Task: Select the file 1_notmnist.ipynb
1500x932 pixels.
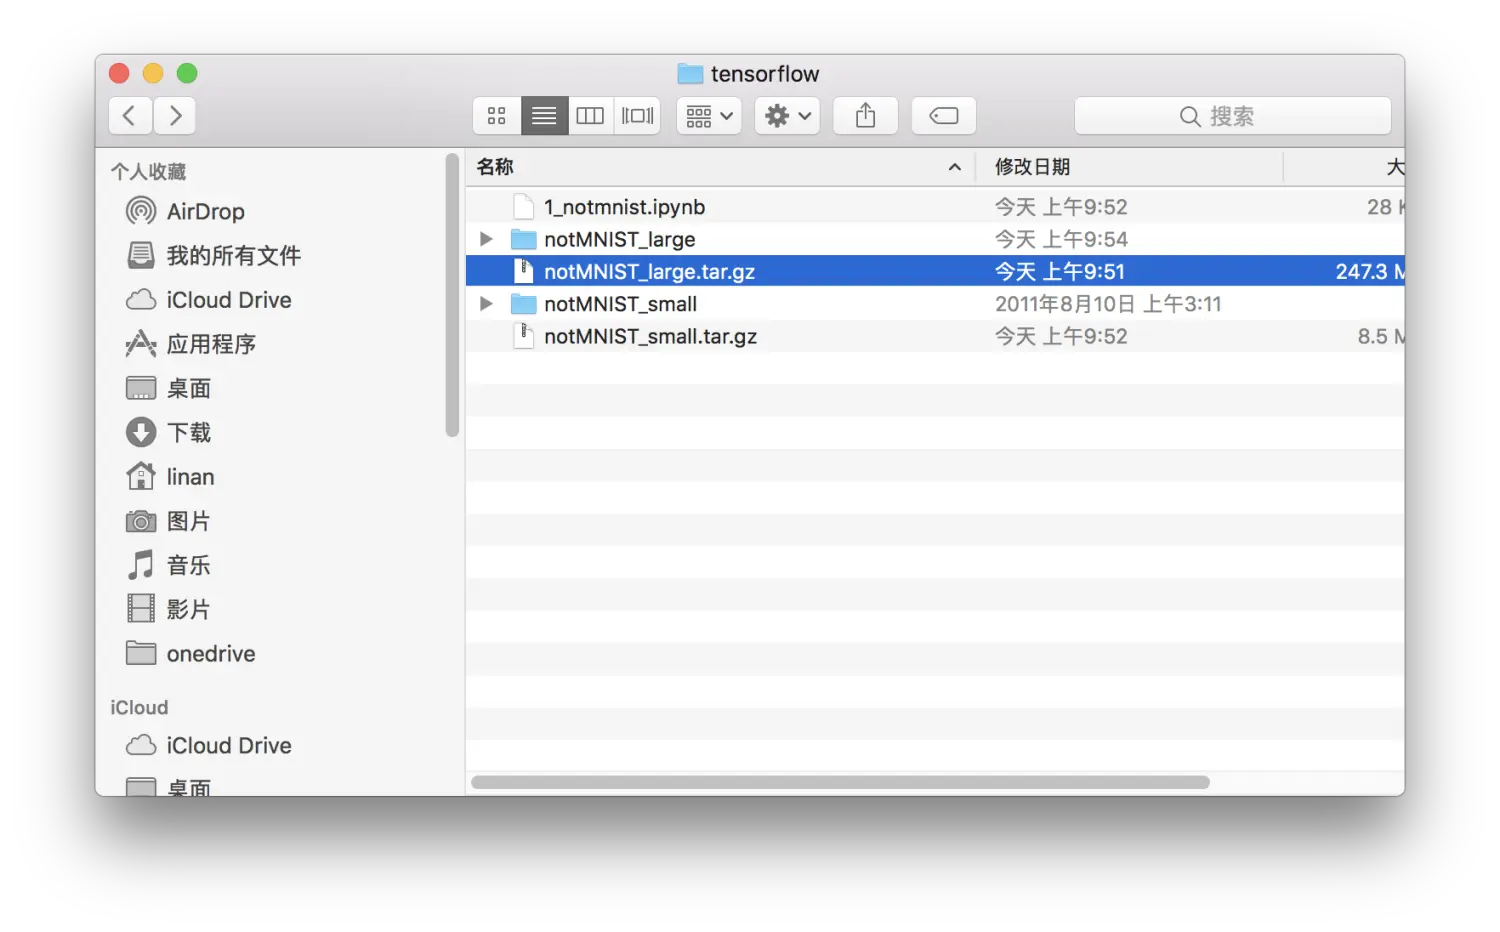Action: [x=935, y=207]
